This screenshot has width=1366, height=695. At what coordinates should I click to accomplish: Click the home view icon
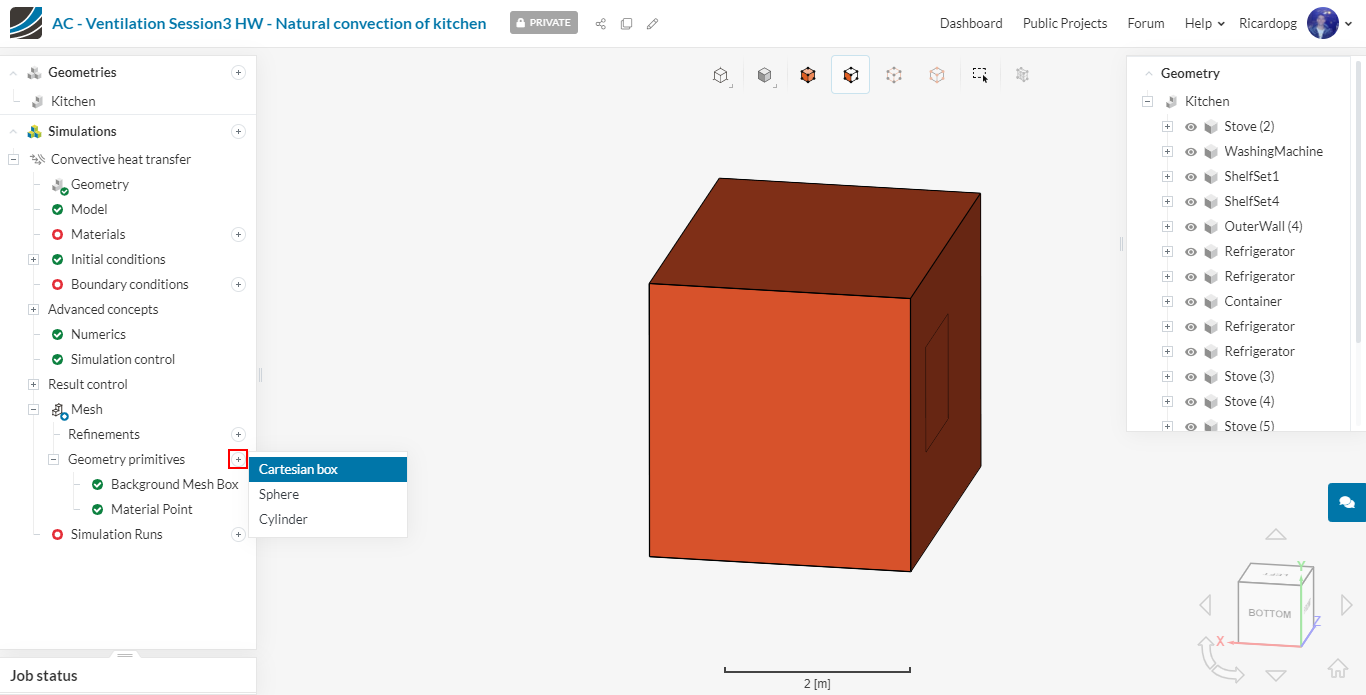pyautogui.click(x=1337, y=668)
